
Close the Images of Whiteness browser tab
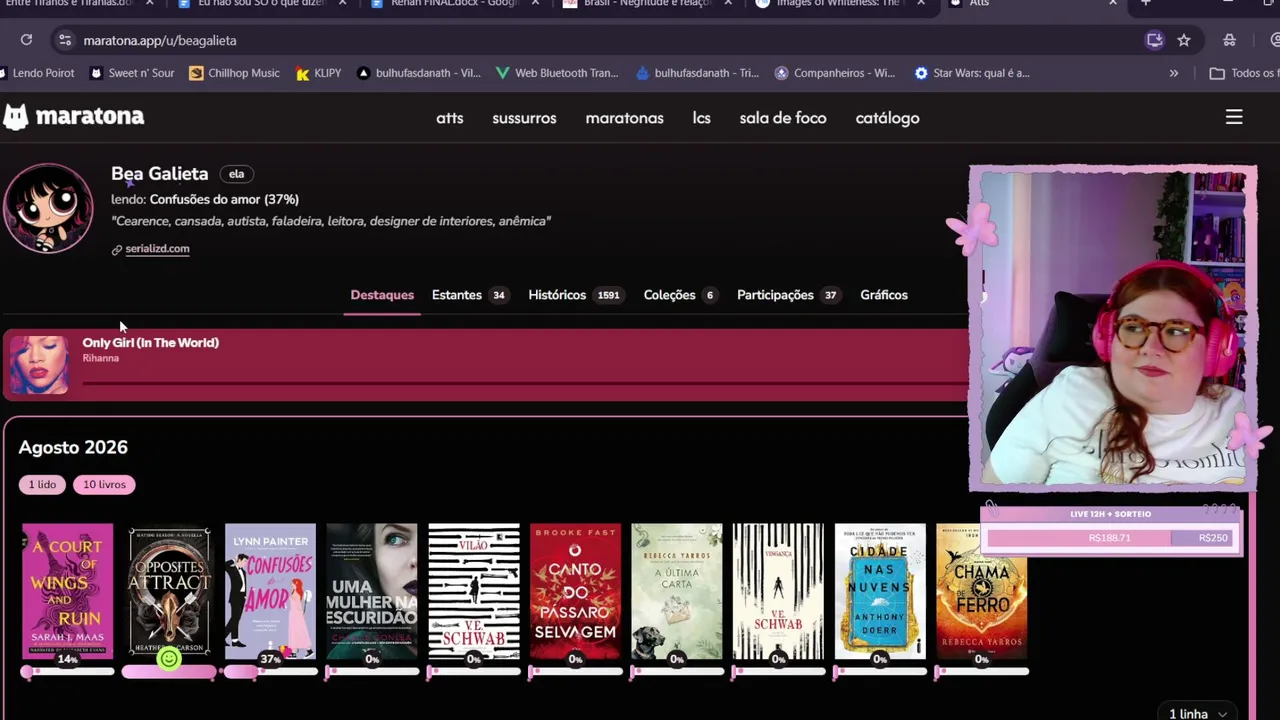tap(920, 3)
